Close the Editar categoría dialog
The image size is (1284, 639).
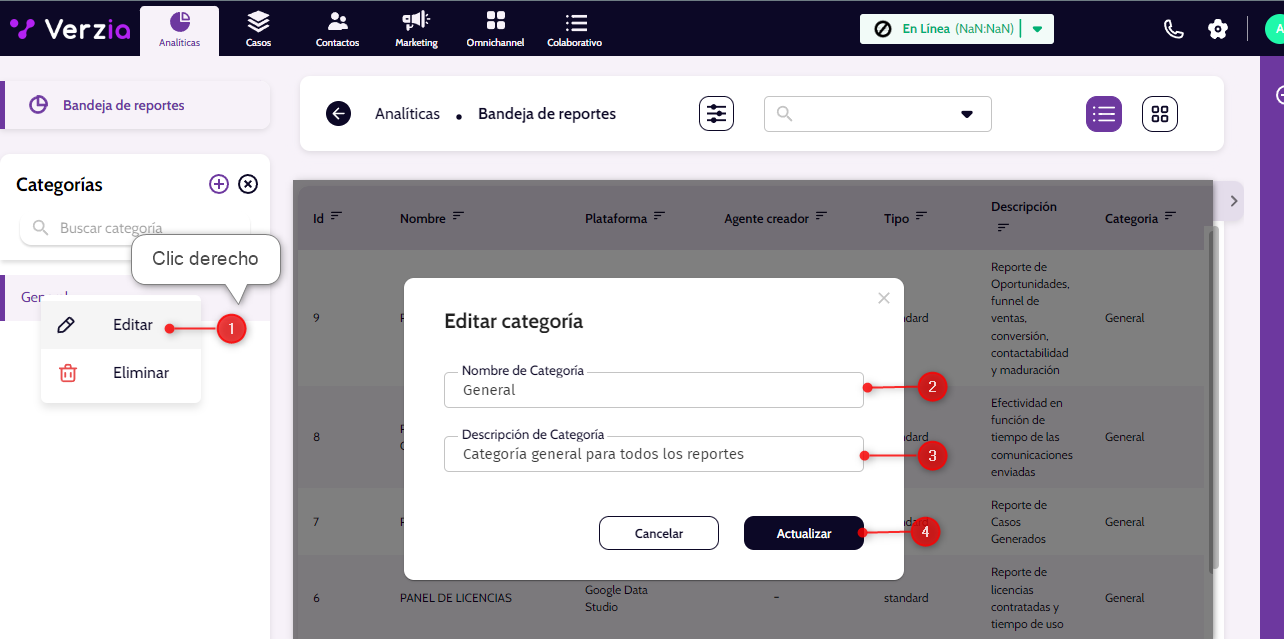pyautogui.click(x=883, y=298)
